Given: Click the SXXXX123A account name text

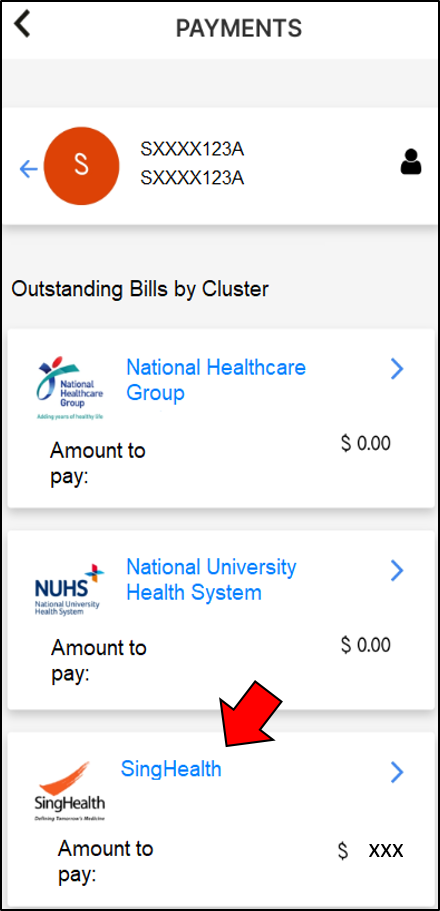Looking at the screenshot, I should pyautogui.click(x=192, y=150).
